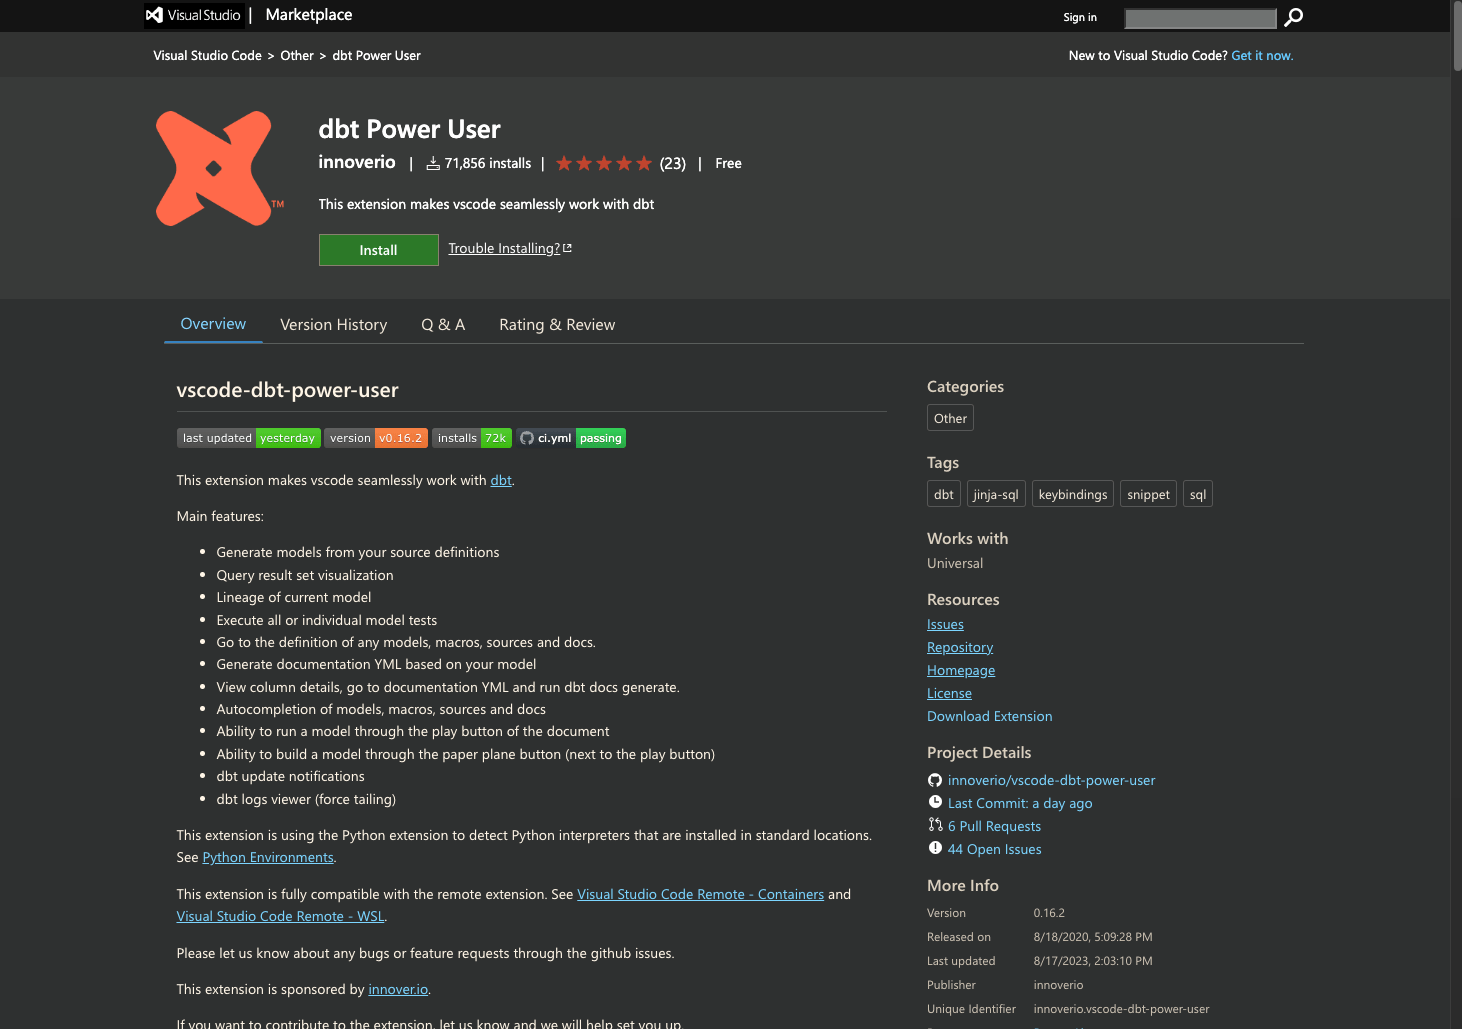Select the Other category chip

[x=950, y=418]
